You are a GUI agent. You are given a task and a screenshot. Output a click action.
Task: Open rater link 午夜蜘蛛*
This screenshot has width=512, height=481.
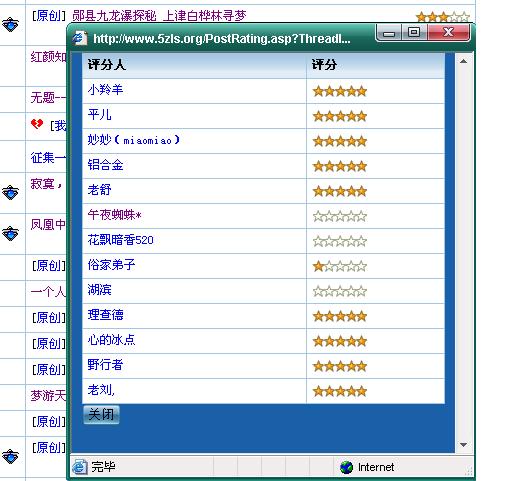115,215
